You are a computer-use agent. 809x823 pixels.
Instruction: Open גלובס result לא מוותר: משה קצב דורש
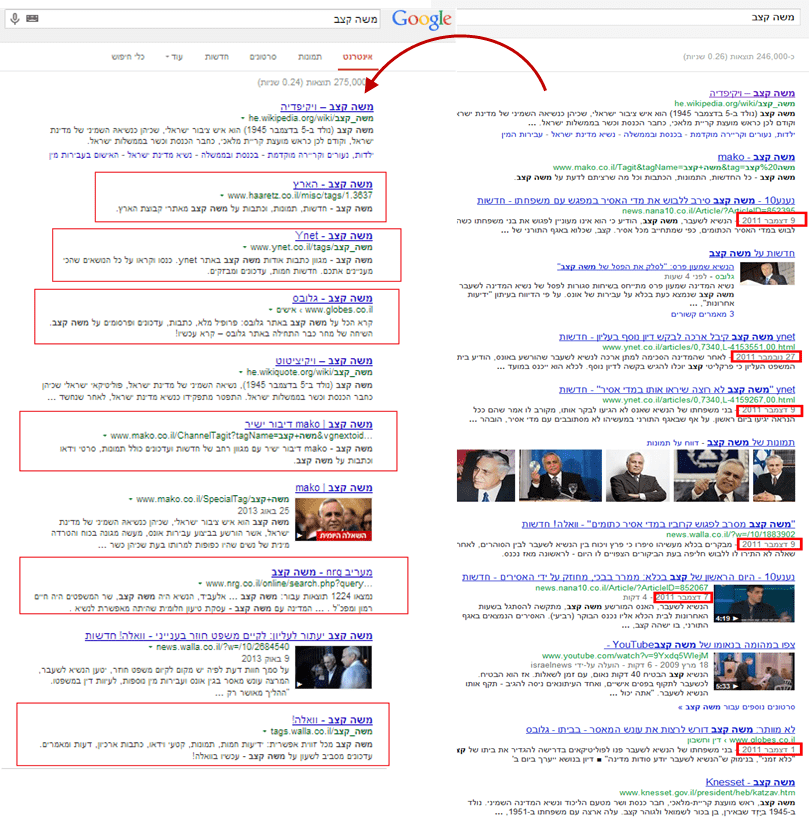pyautogui.click(x=660, y=730)
